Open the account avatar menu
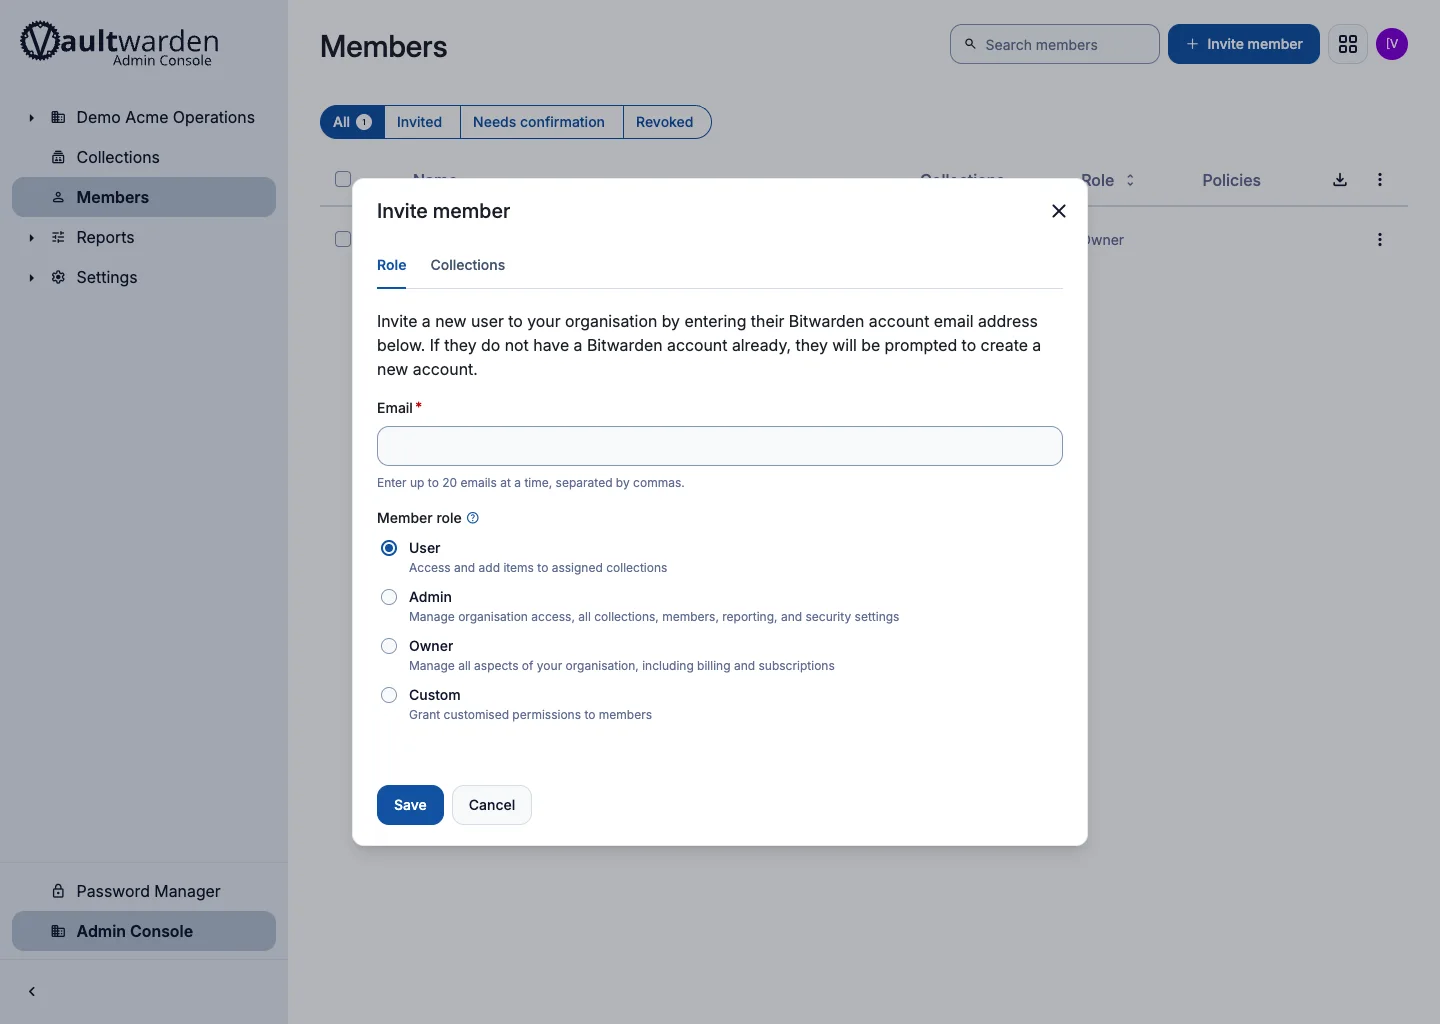The width and height of the screenshot is (1440, 1024). tap(1392, 44)
